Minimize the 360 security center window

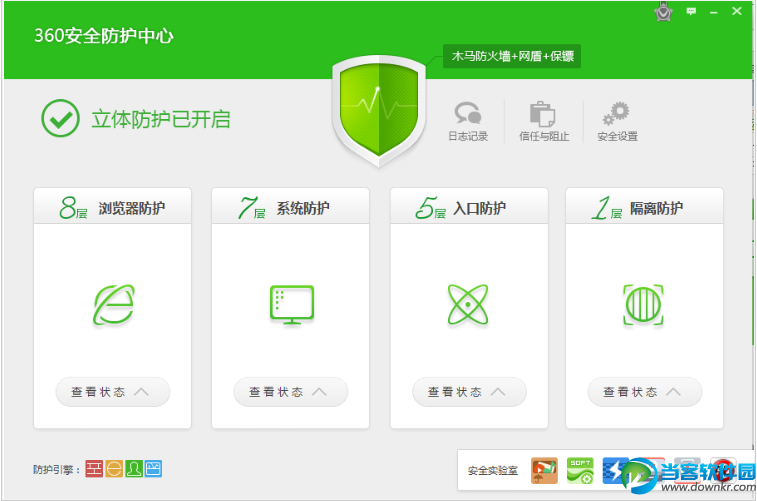click(x=714, y=12)
